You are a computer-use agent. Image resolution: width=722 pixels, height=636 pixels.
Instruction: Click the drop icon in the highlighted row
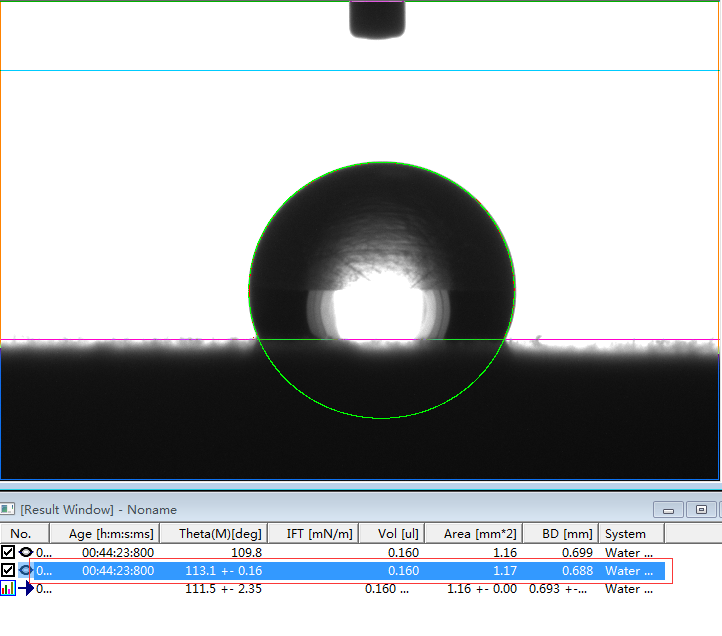[x=26, y=571]
